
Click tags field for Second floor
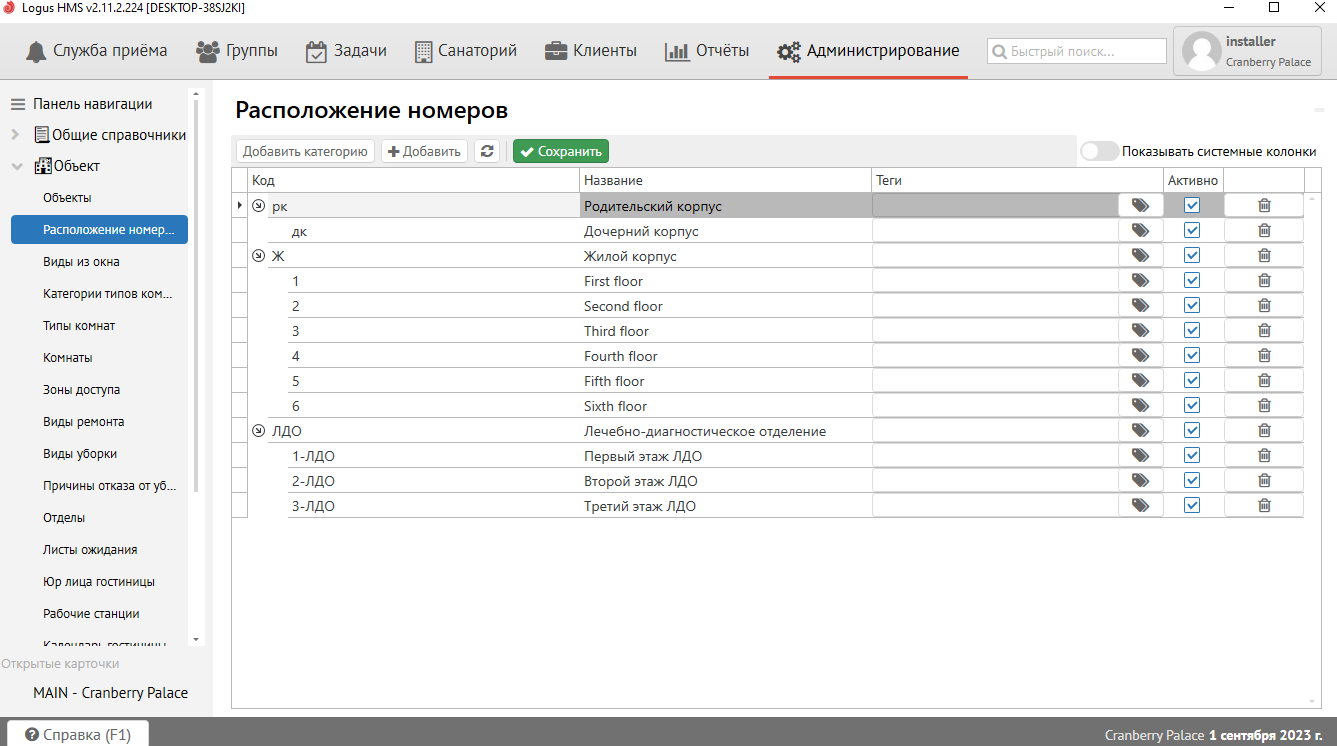coord(995,305)
